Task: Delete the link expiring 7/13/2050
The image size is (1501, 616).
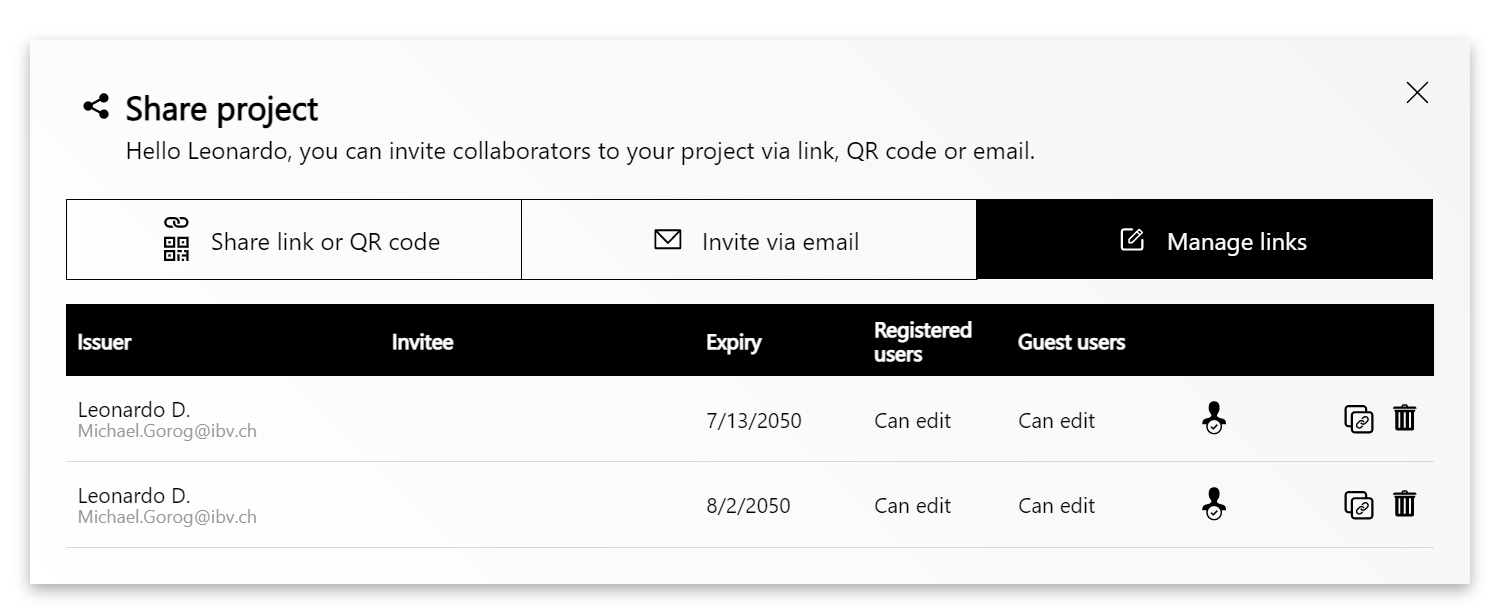Action: point(1405,418)
